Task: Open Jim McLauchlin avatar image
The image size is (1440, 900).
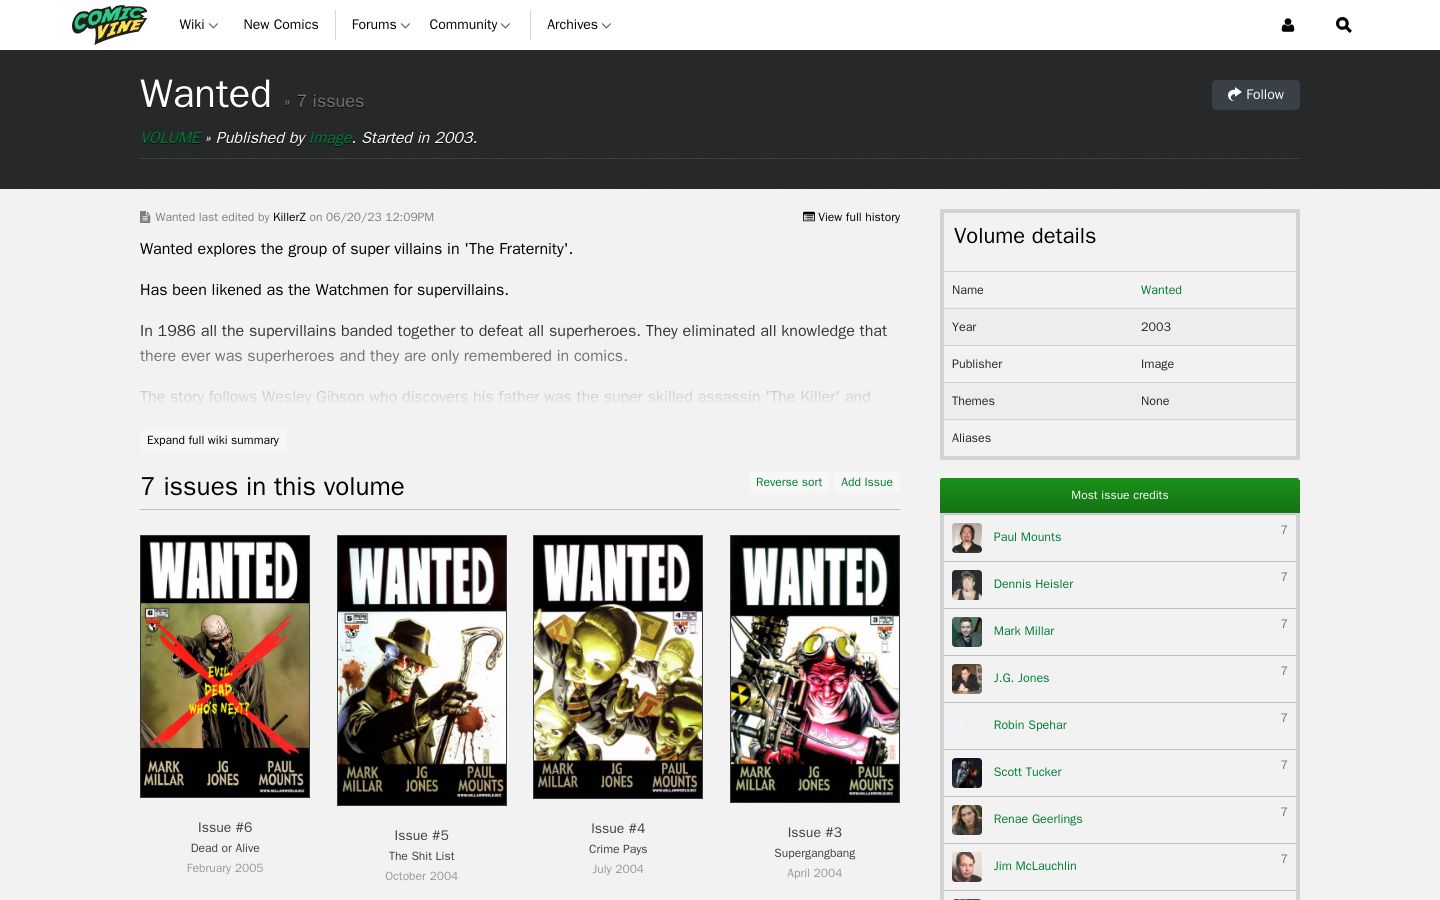Action: pyautogui.click(x=967, y=867)
